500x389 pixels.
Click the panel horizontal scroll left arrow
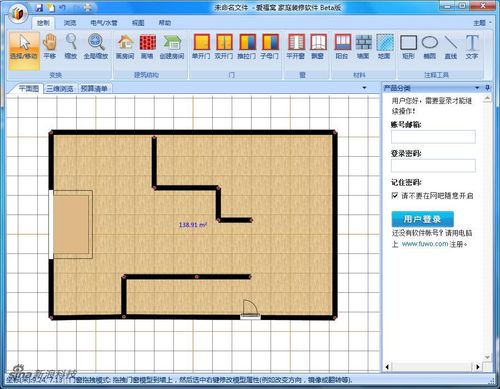[x=387, y=367]
